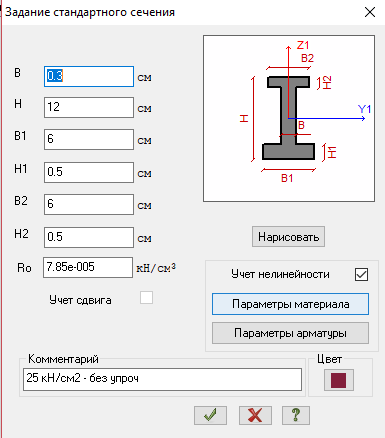Confirm with the green checkmark button
The image size is (385, 438).
coord(210,415)
